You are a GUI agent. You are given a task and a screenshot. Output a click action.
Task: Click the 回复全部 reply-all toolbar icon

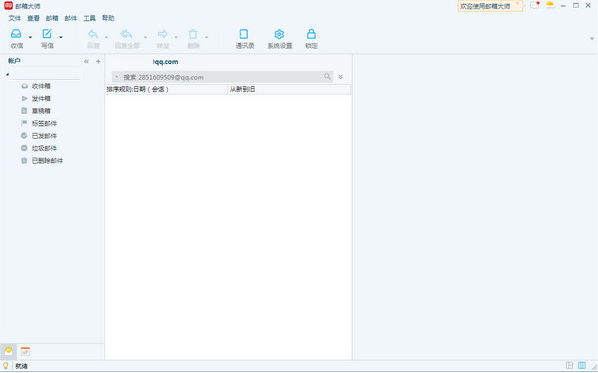point(127,34)
